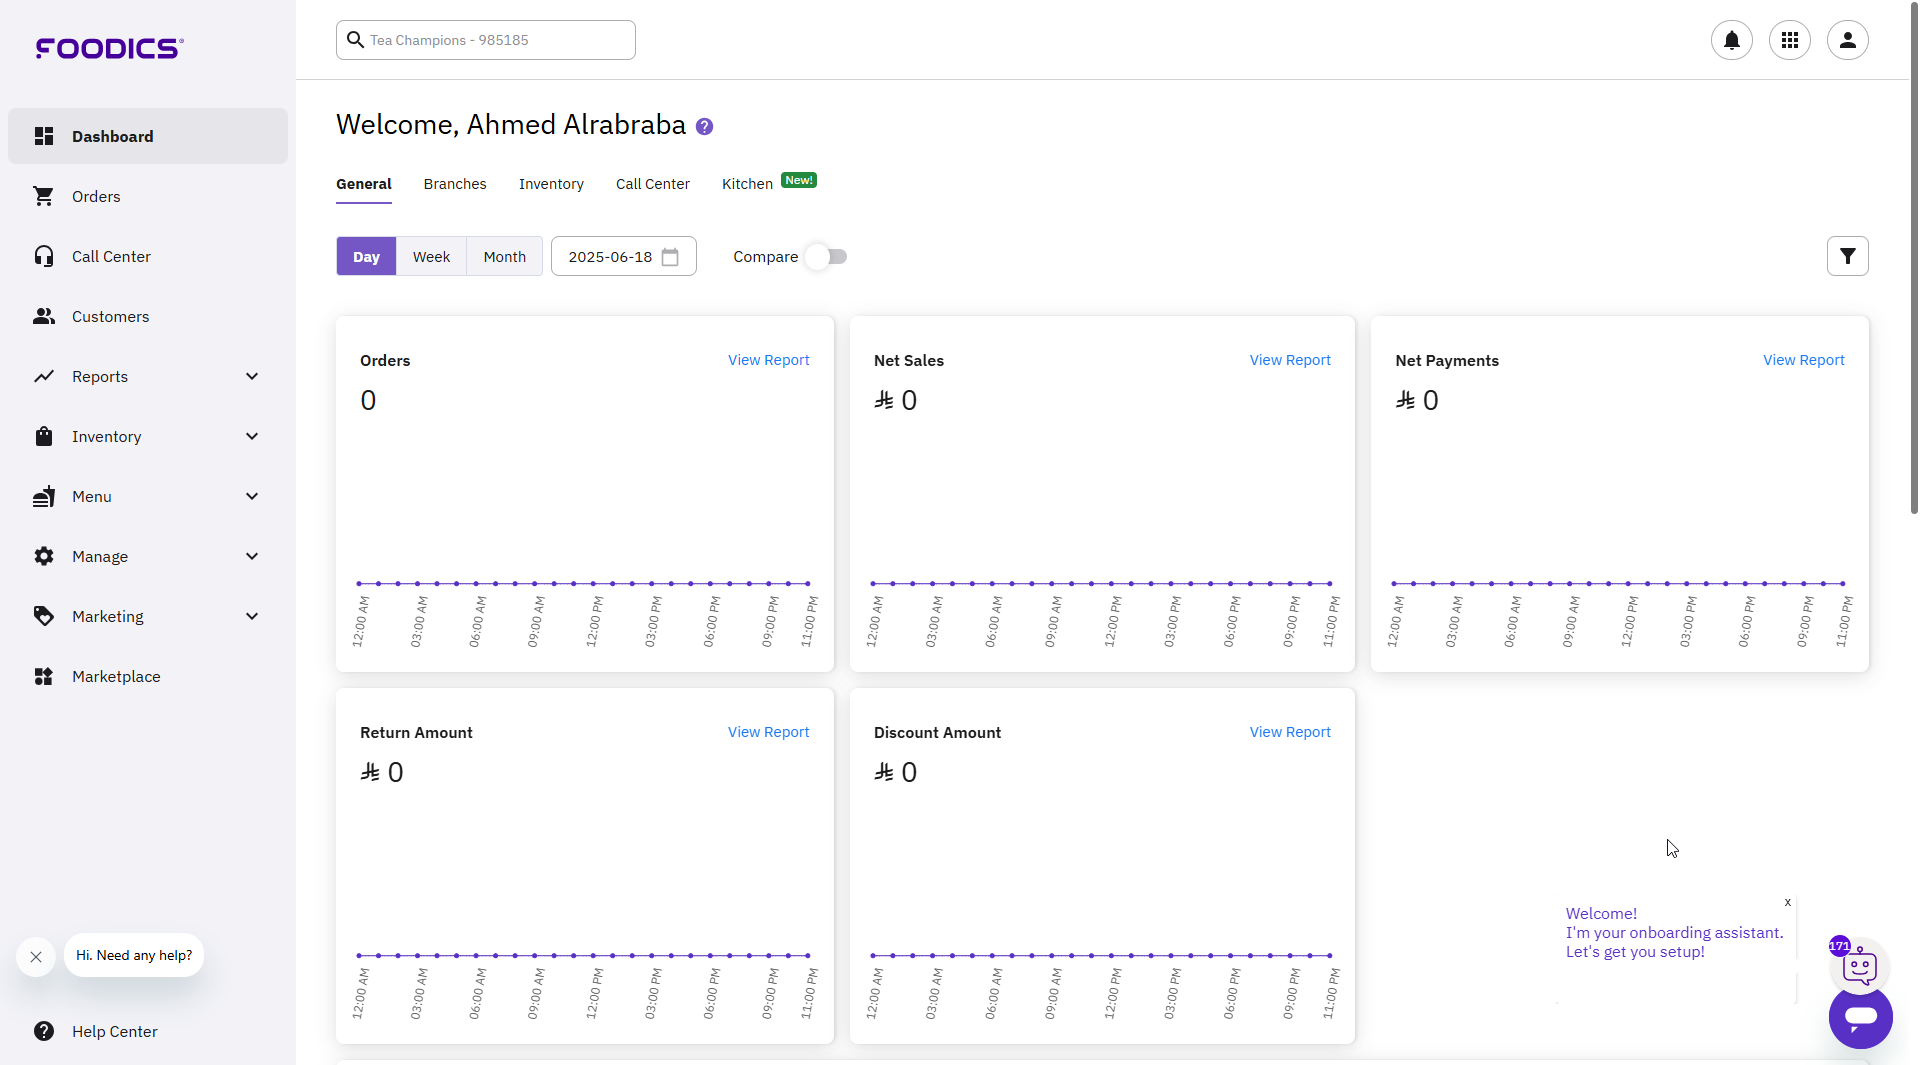Screen dimensions: 1920x1065
Task: Click the filter funnel icon
Action: (x=1847, y=257)
